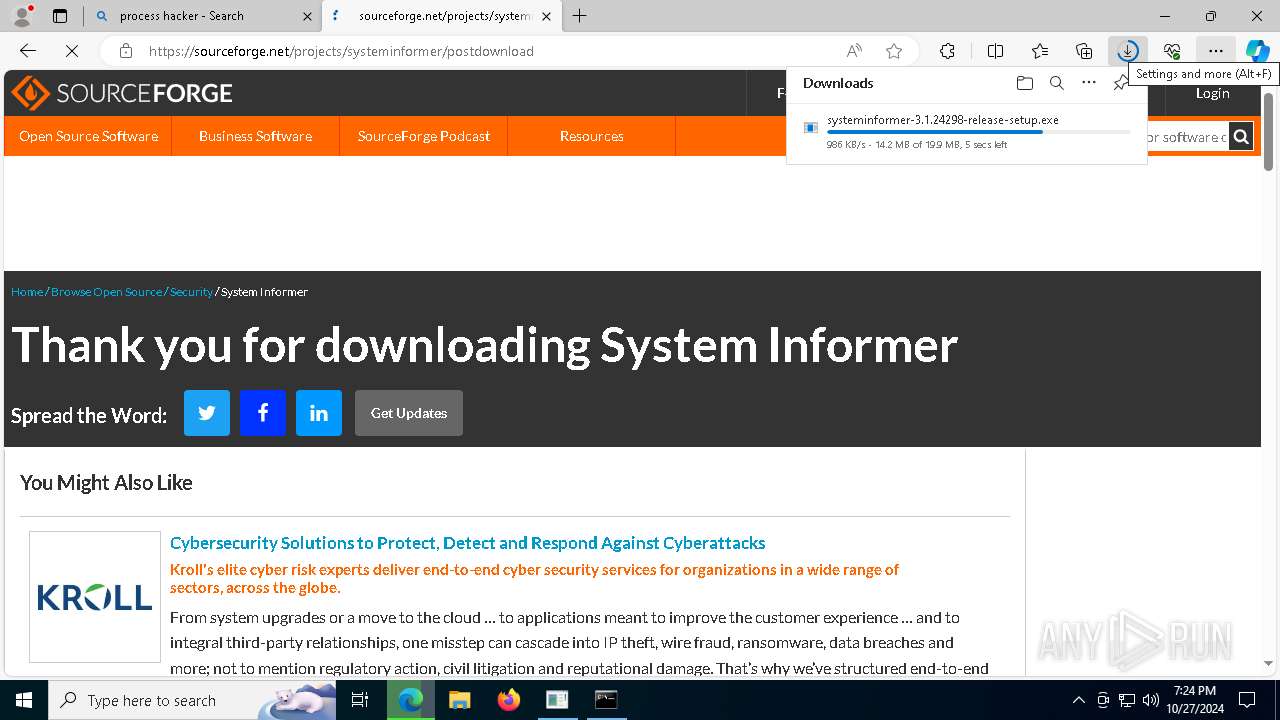The image size is (1280, 720).
Task: Click the SourceForge logo
Action: pos(122,93)
